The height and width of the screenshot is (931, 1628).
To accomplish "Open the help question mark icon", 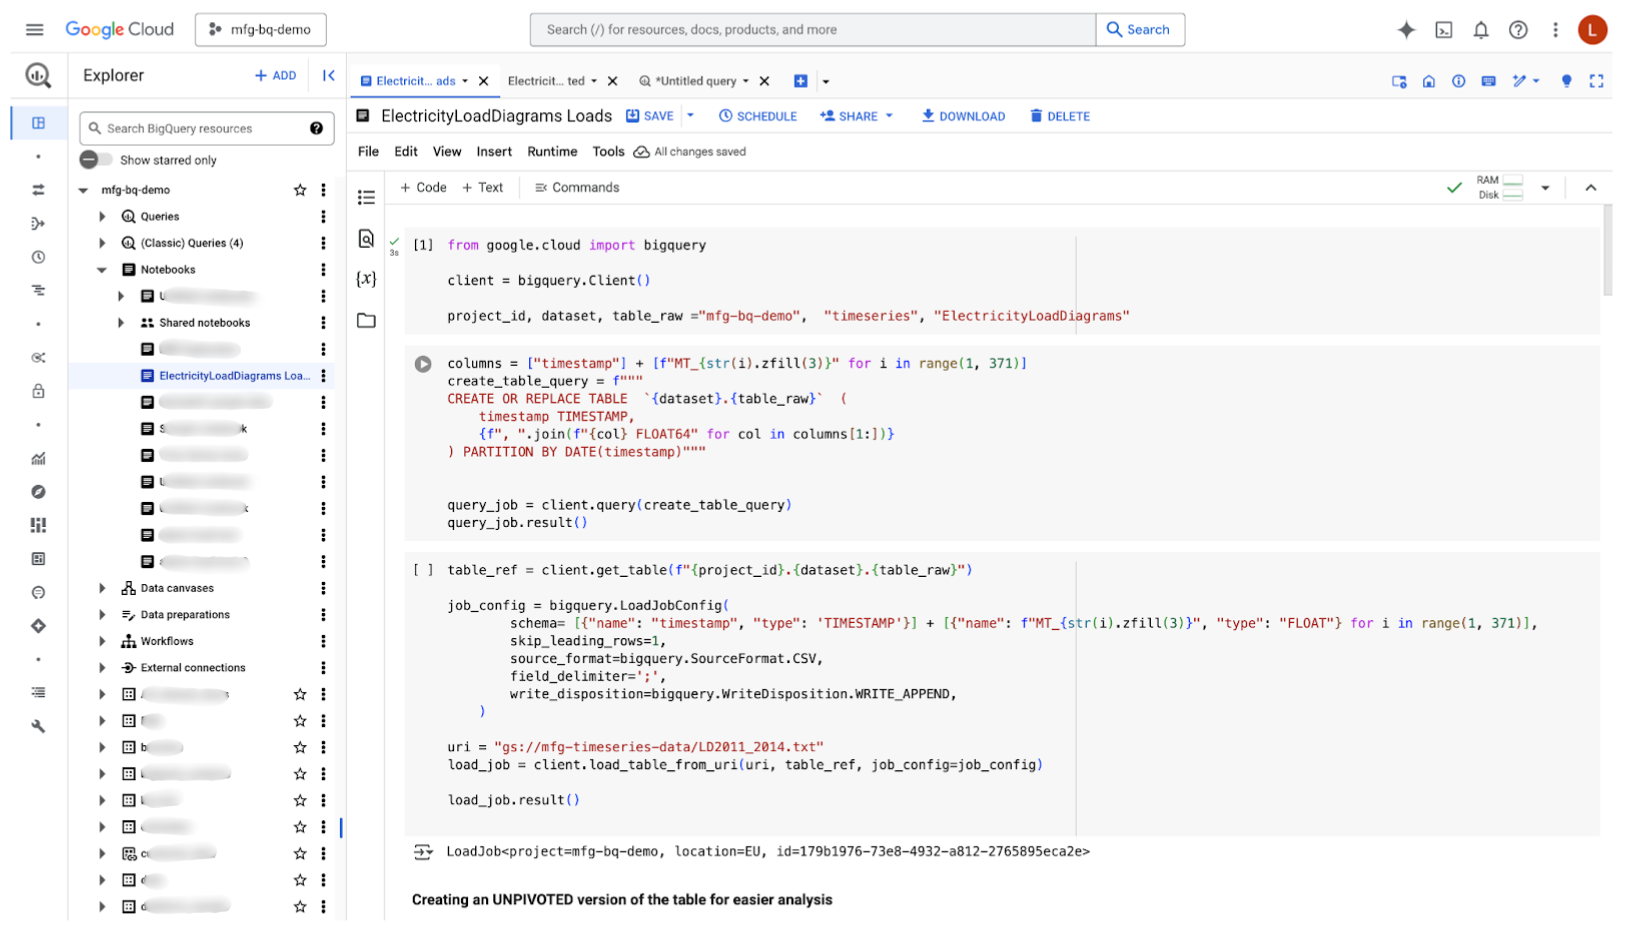I will 1518,30.
